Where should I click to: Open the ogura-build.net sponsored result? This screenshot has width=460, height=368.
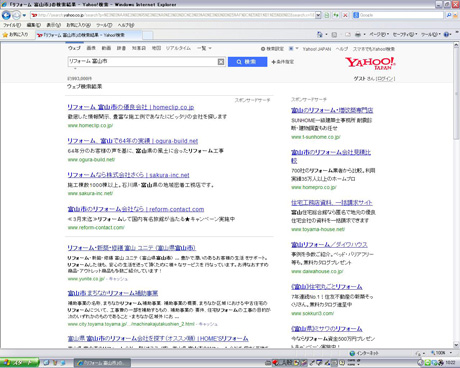(x=133, y=141)
